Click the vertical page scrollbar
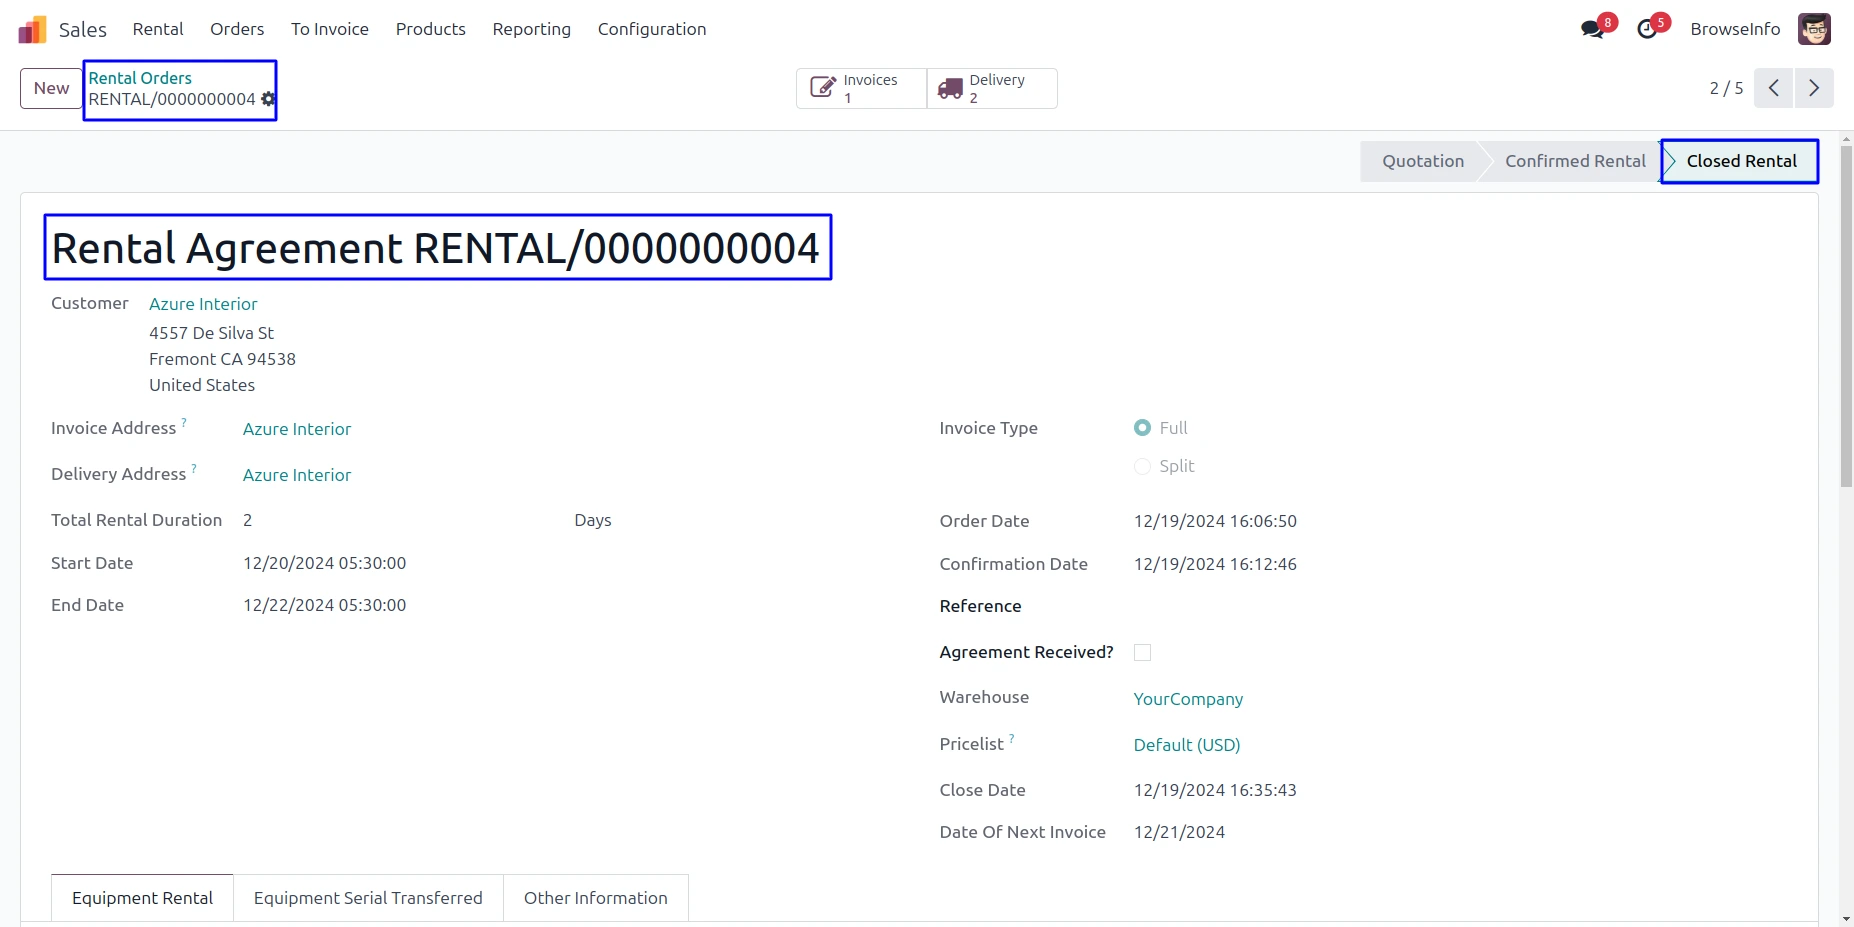1854x927 pixels. tap(1846, 316)
